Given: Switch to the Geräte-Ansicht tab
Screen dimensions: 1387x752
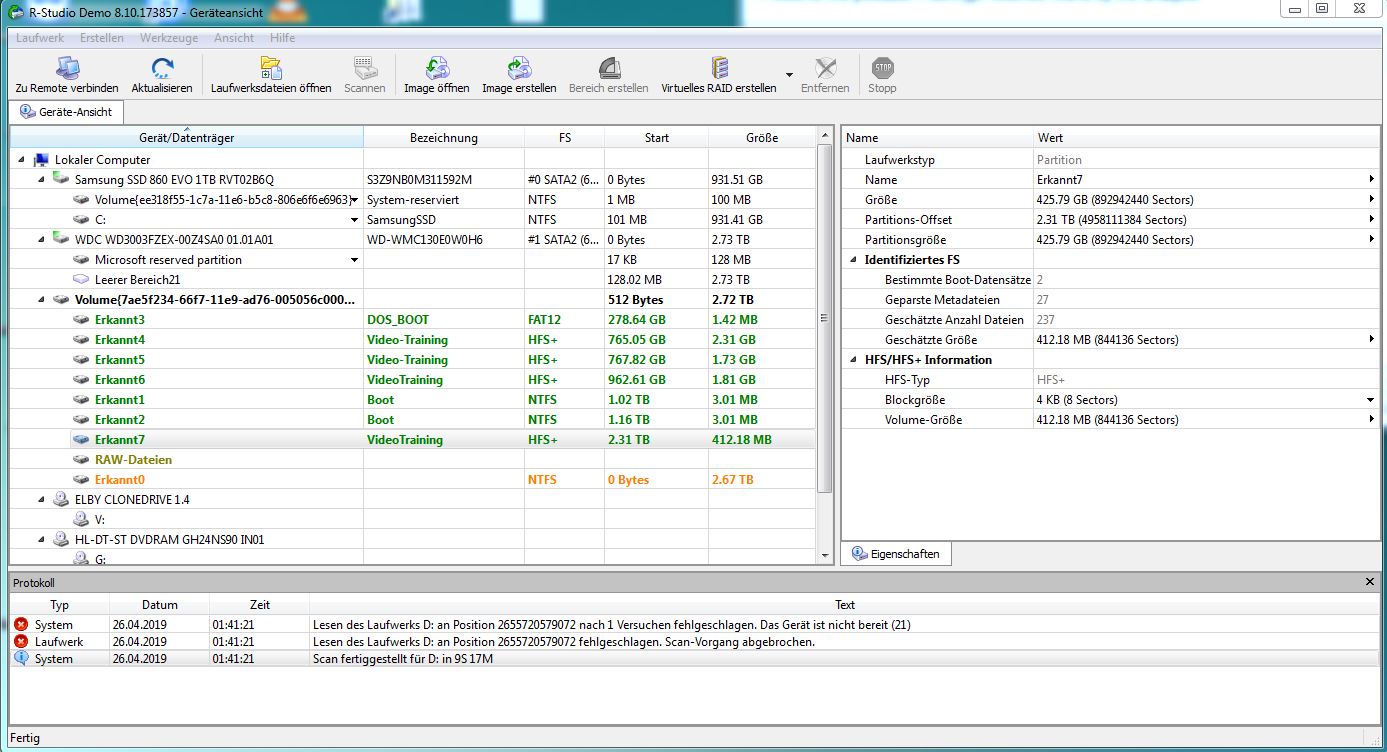Looking at the screenshot, I should click(66, 112).
